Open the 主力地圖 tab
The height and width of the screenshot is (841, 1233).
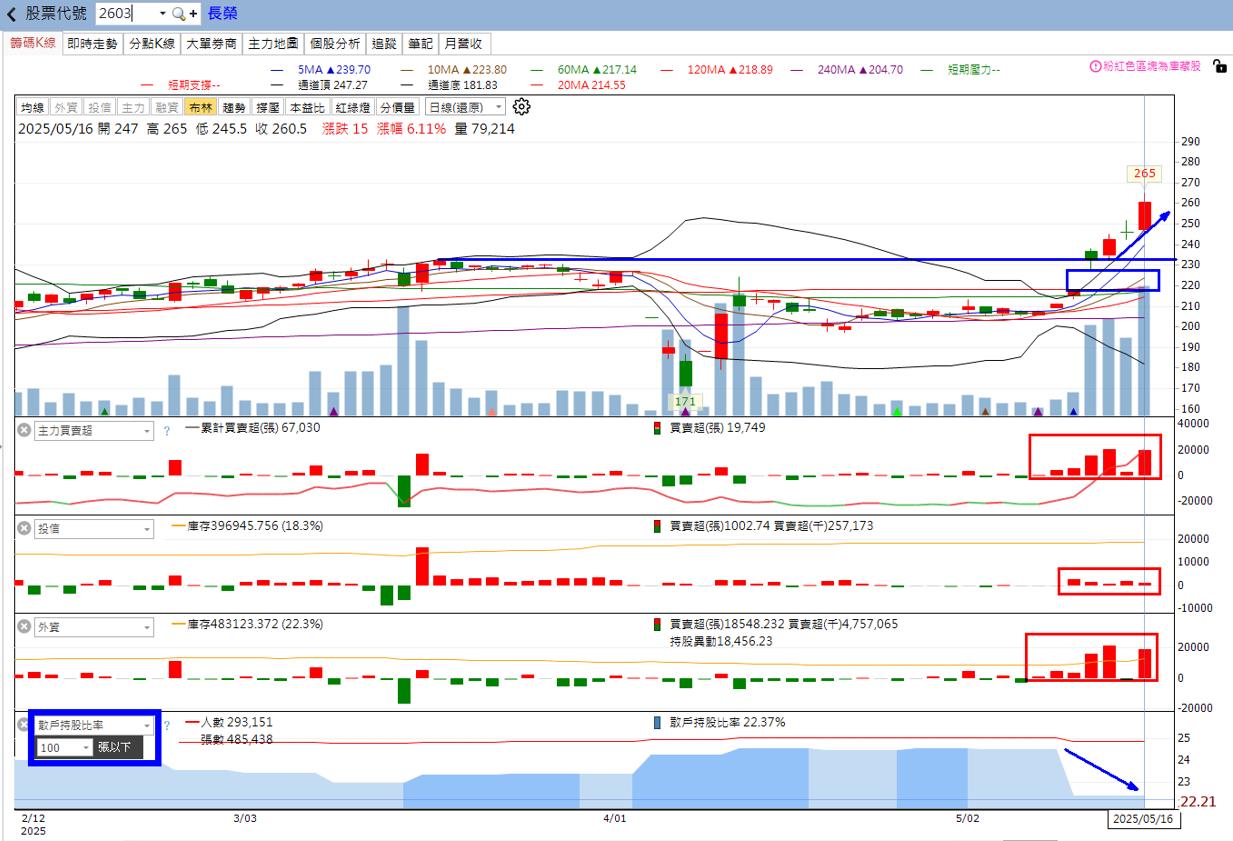pos(273,44)
